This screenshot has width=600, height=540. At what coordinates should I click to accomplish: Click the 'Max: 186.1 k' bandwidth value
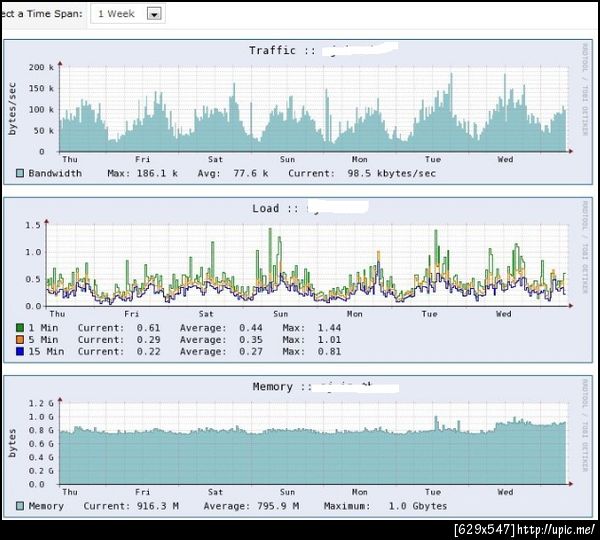pos(142,173)
